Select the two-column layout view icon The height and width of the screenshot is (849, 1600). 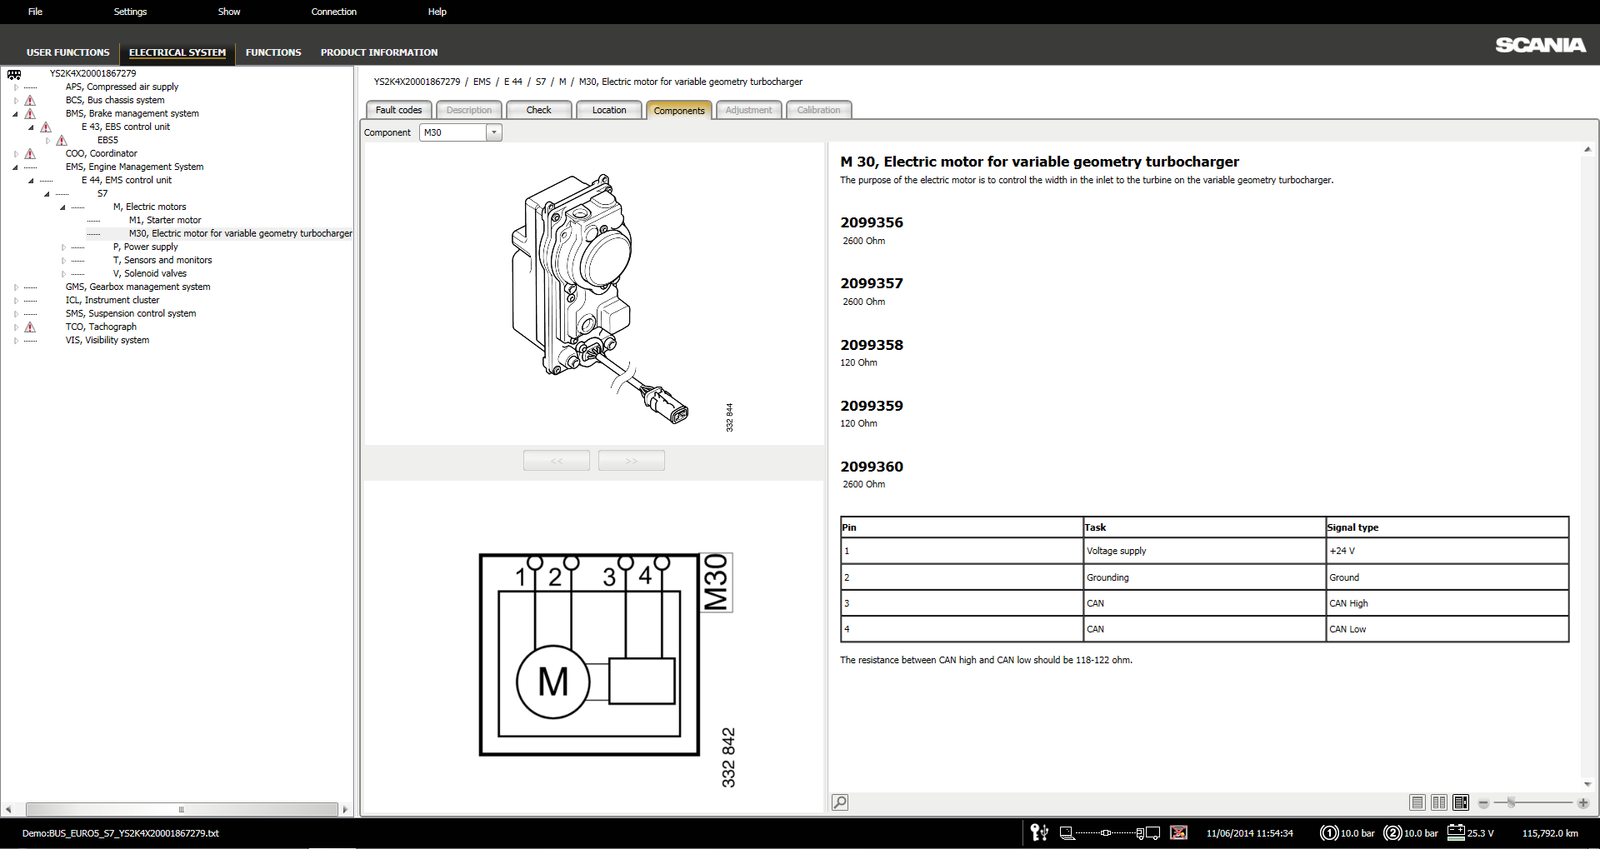tap(1439, 802)
